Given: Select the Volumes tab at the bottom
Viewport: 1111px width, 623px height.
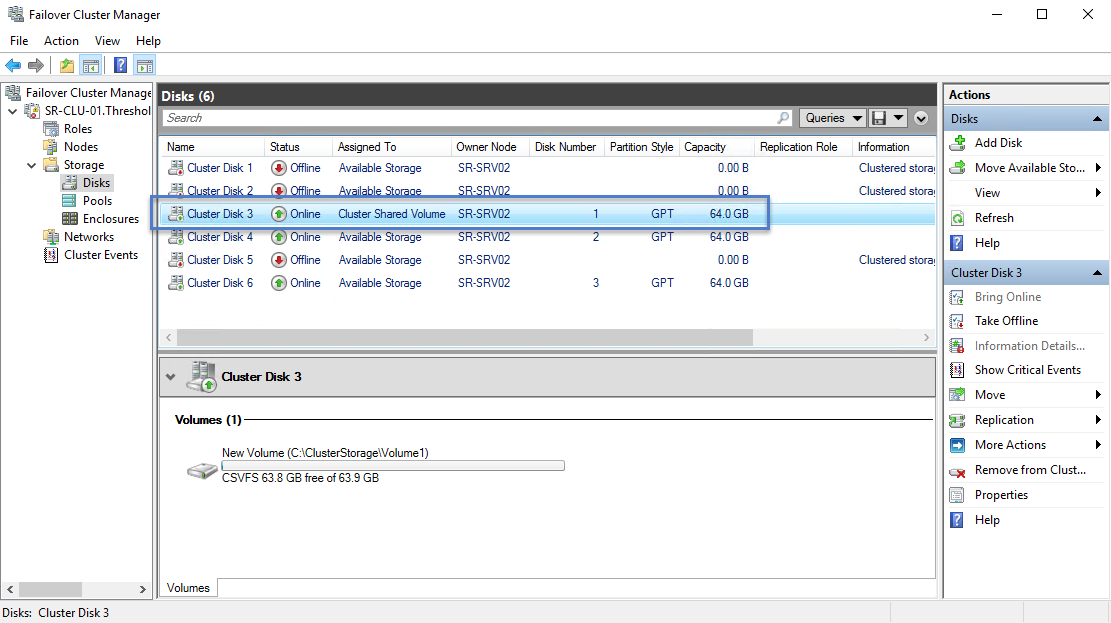Looking at the screenshot, I should pos(188,588).
